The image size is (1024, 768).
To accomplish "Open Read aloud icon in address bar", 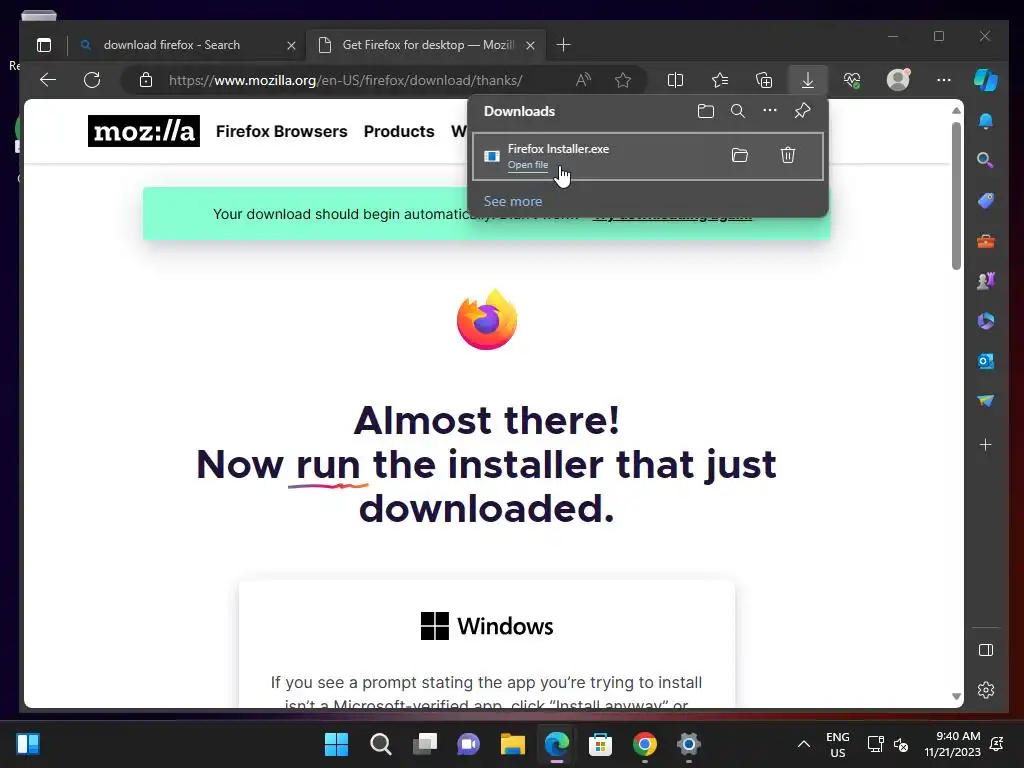I will pos(583,80).
